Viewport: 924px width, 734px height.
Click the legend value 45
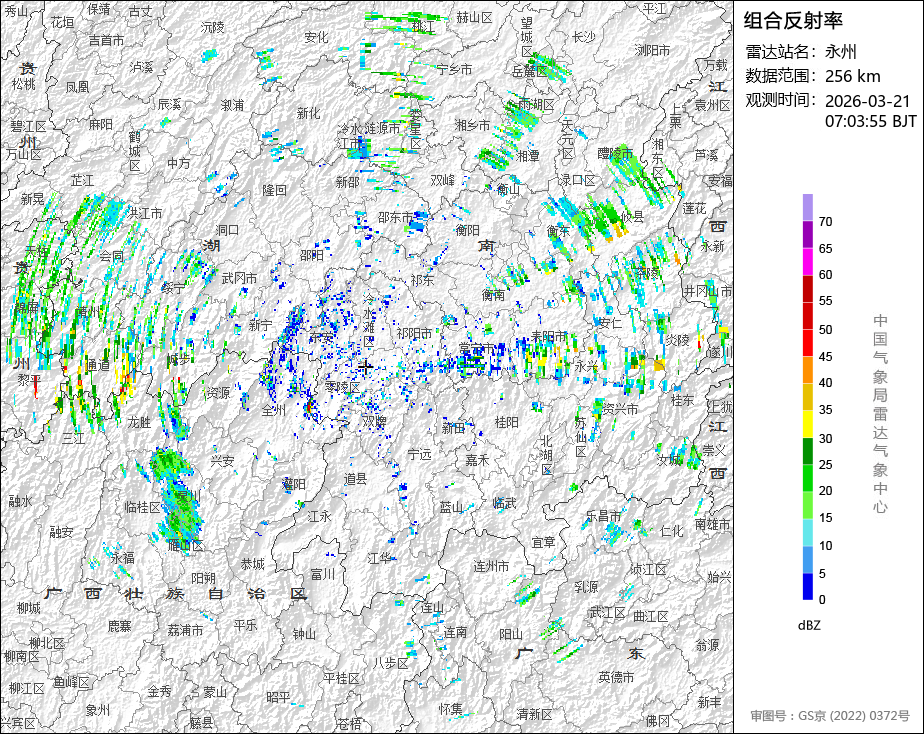[x=826, y=357]
